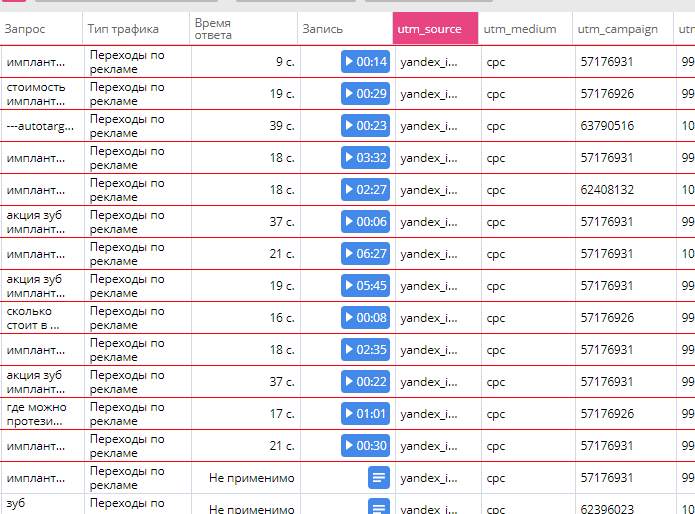
Task: Select the 16 с. response time cell
Action: pos(246,318)
